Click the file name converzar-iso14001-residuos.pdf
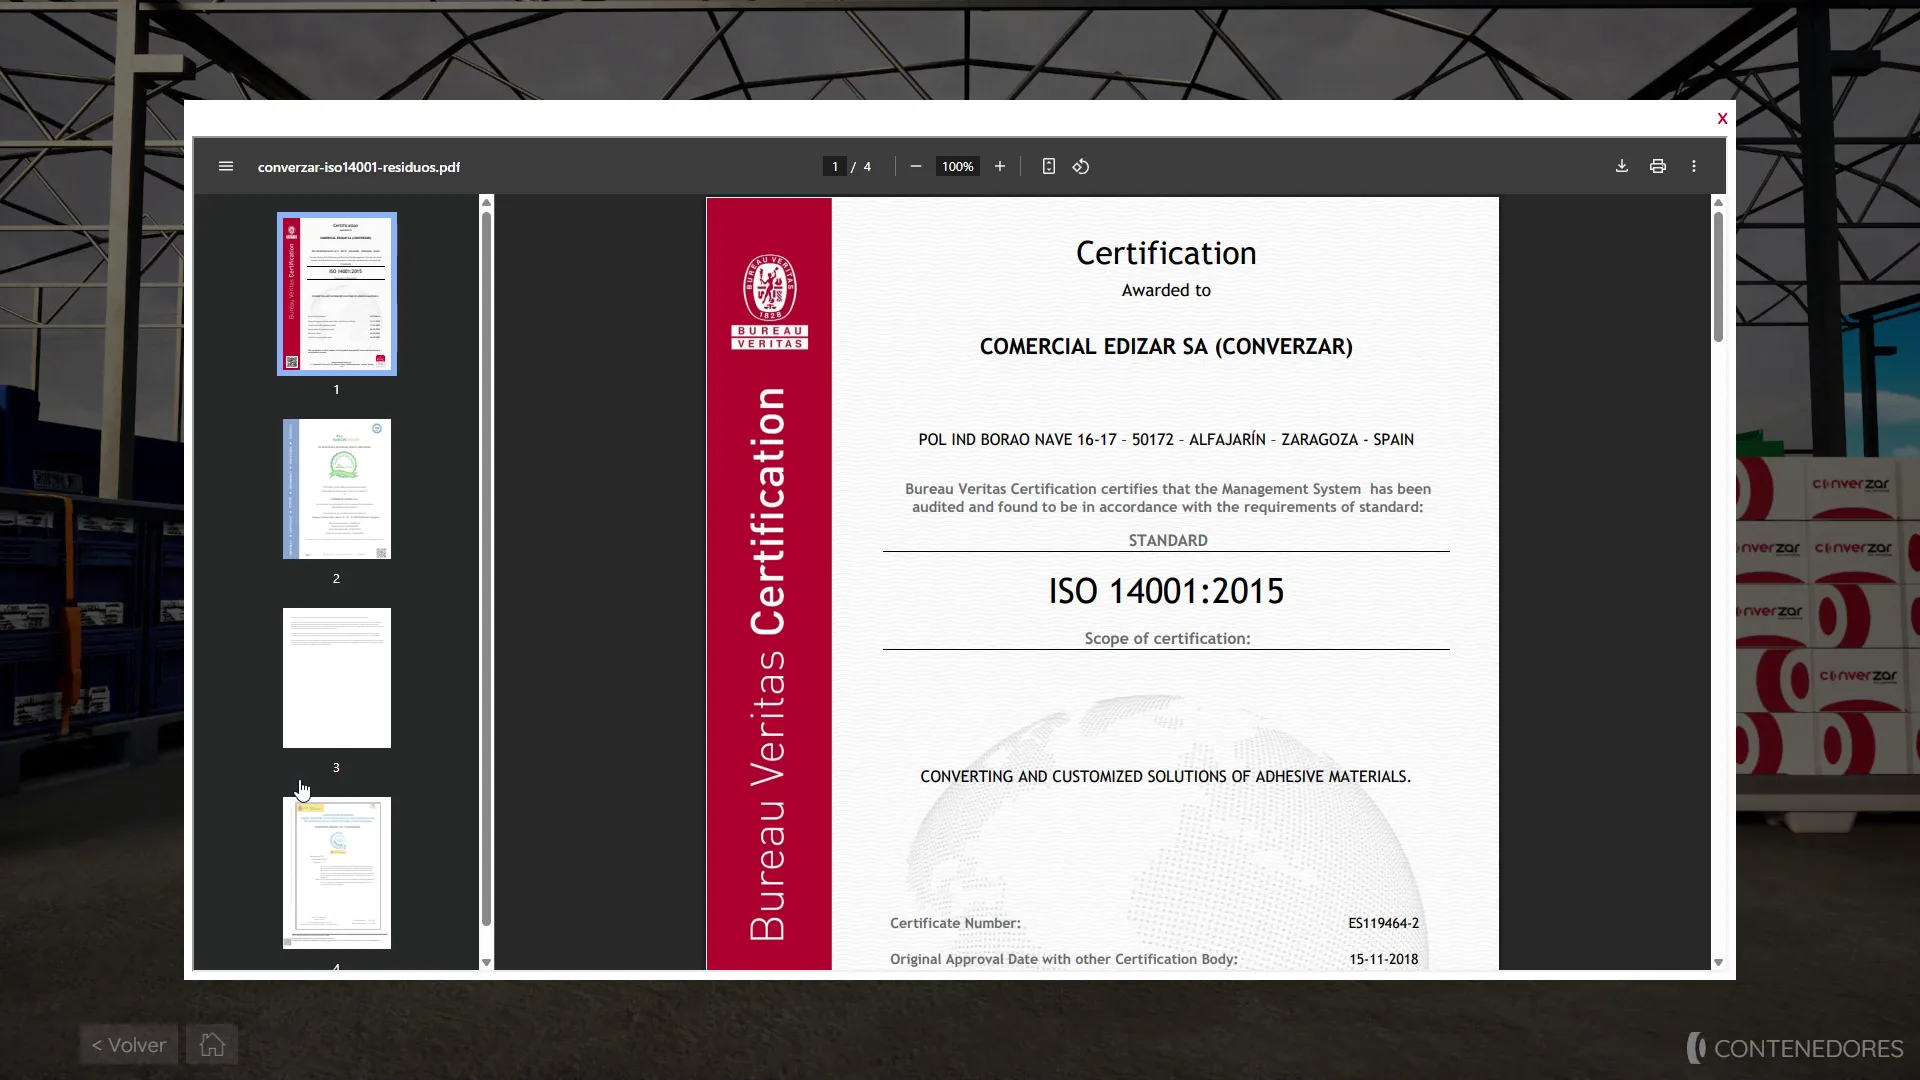The image size is (1920, 1080). click(x=359, y=167)
